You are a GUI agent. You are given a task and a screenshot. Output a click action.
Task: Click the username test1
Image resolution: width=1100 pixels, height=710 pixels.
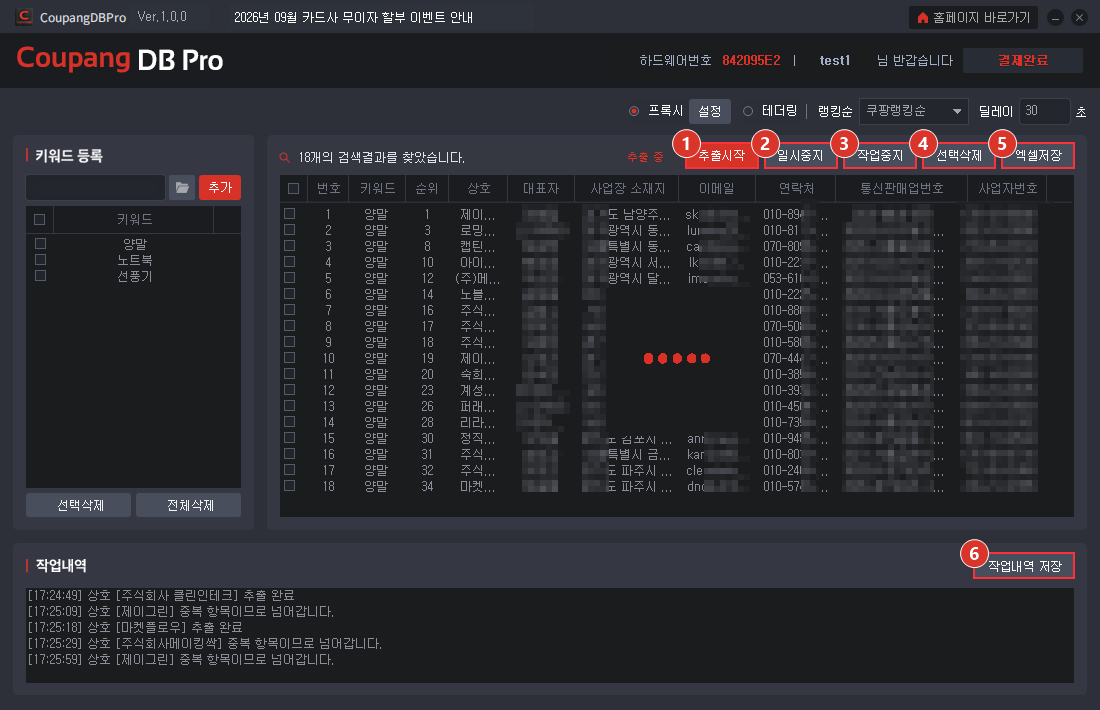pos(835,60)
